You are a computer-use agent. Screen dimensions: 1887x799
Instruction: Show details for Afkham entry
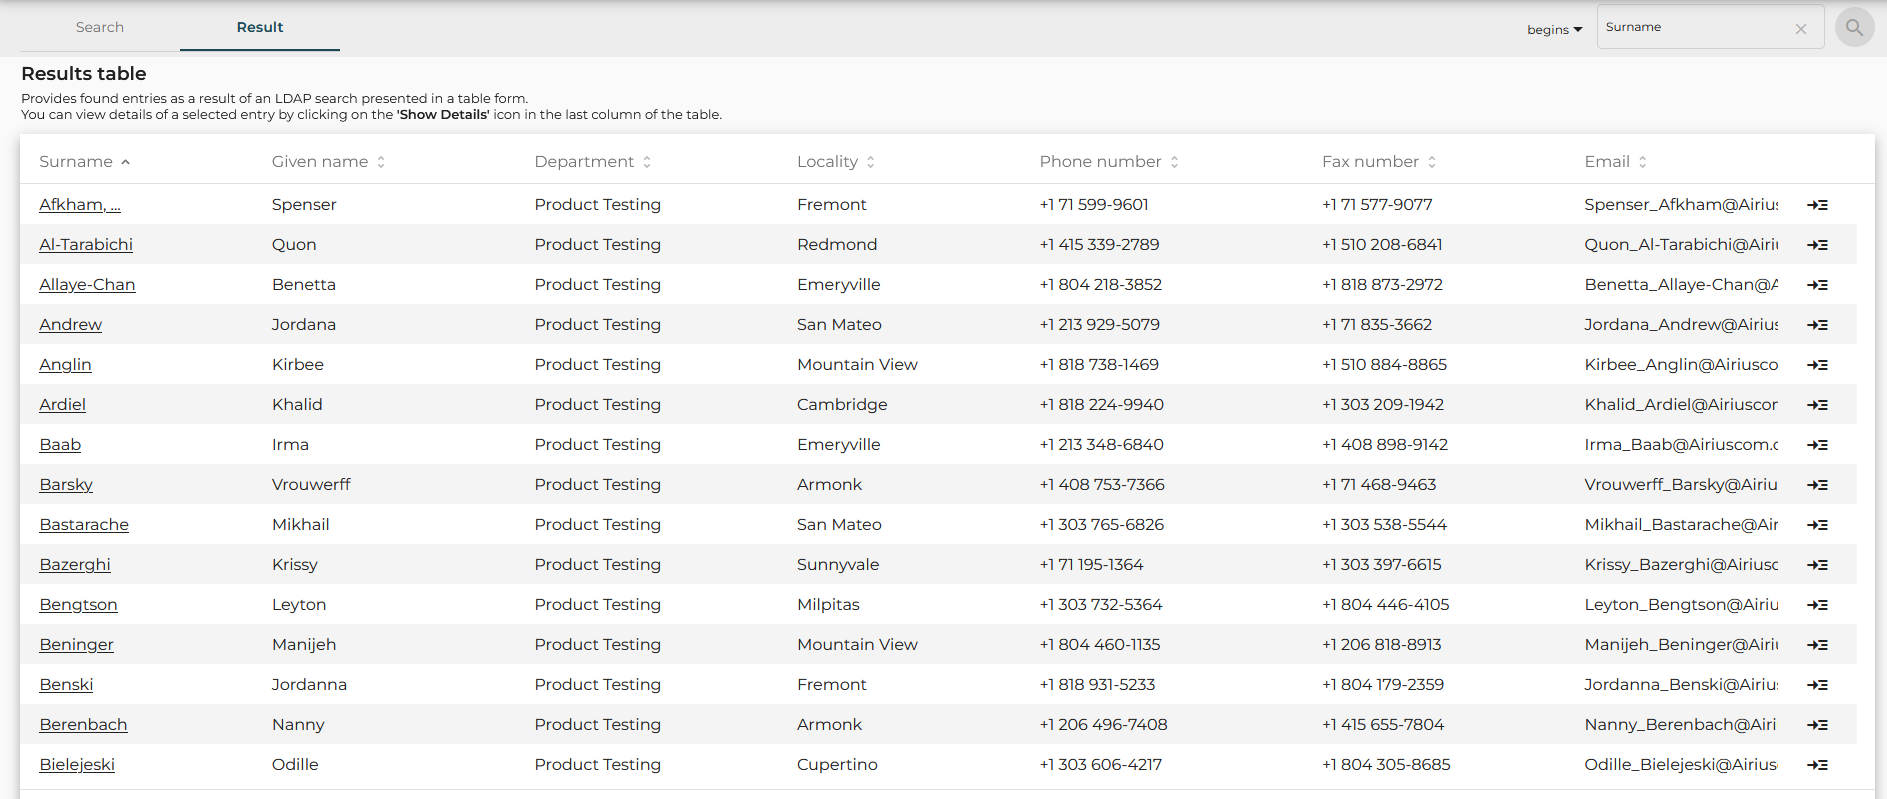[x=1817, y=205]
